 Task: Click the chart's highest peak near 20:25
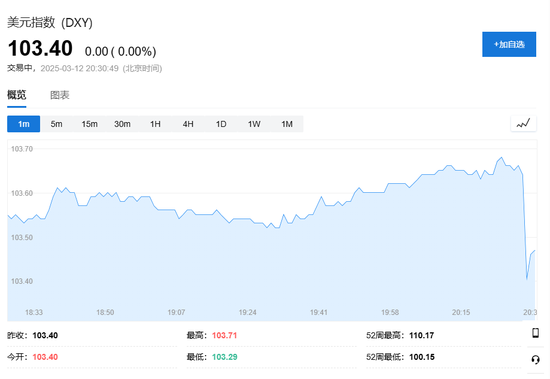click(x=502, y=158)
